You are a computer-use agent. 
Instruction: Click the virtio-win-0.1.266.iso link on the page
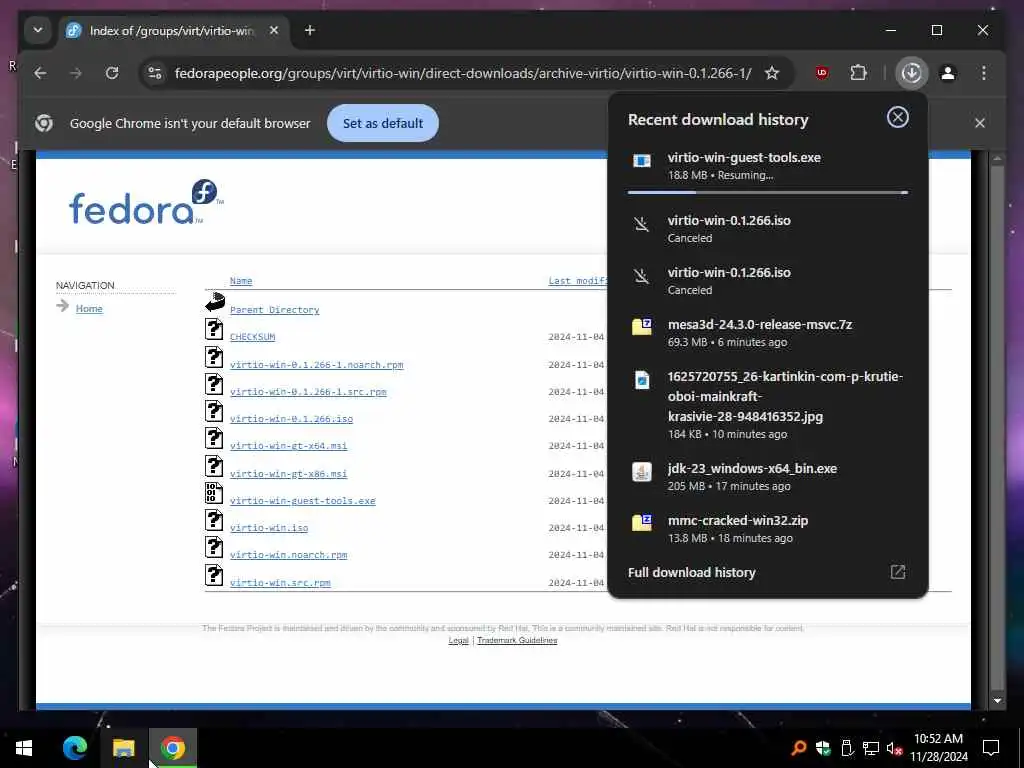coord(291,419)
